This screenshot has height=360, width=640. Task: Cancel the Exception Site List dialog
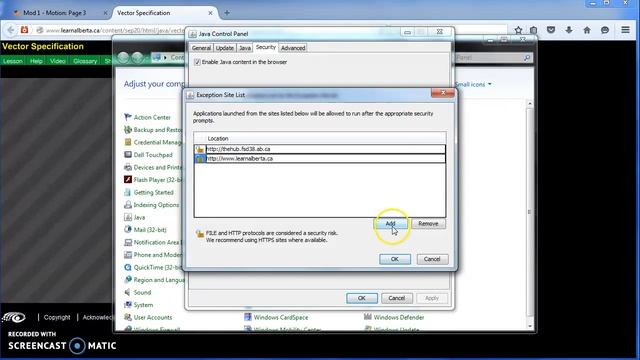(432, 259)
